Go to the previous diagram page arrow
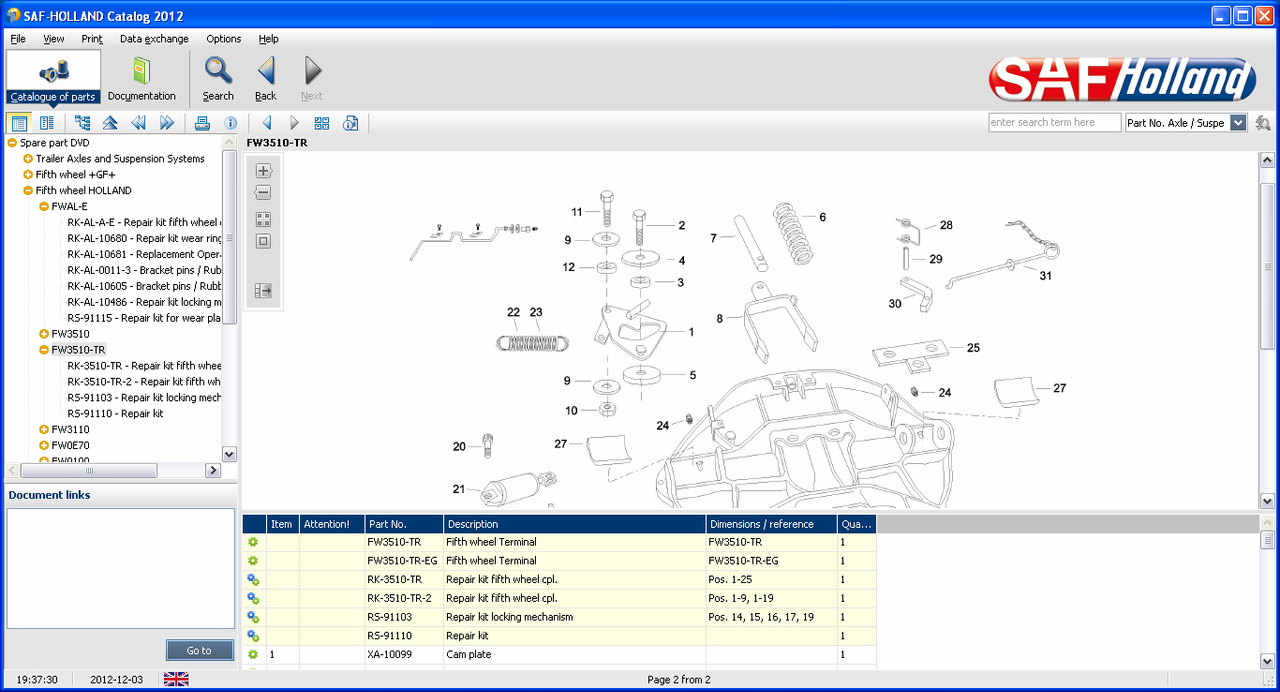Viewport: 1280px width, 692px height. (x=266, y=123)
